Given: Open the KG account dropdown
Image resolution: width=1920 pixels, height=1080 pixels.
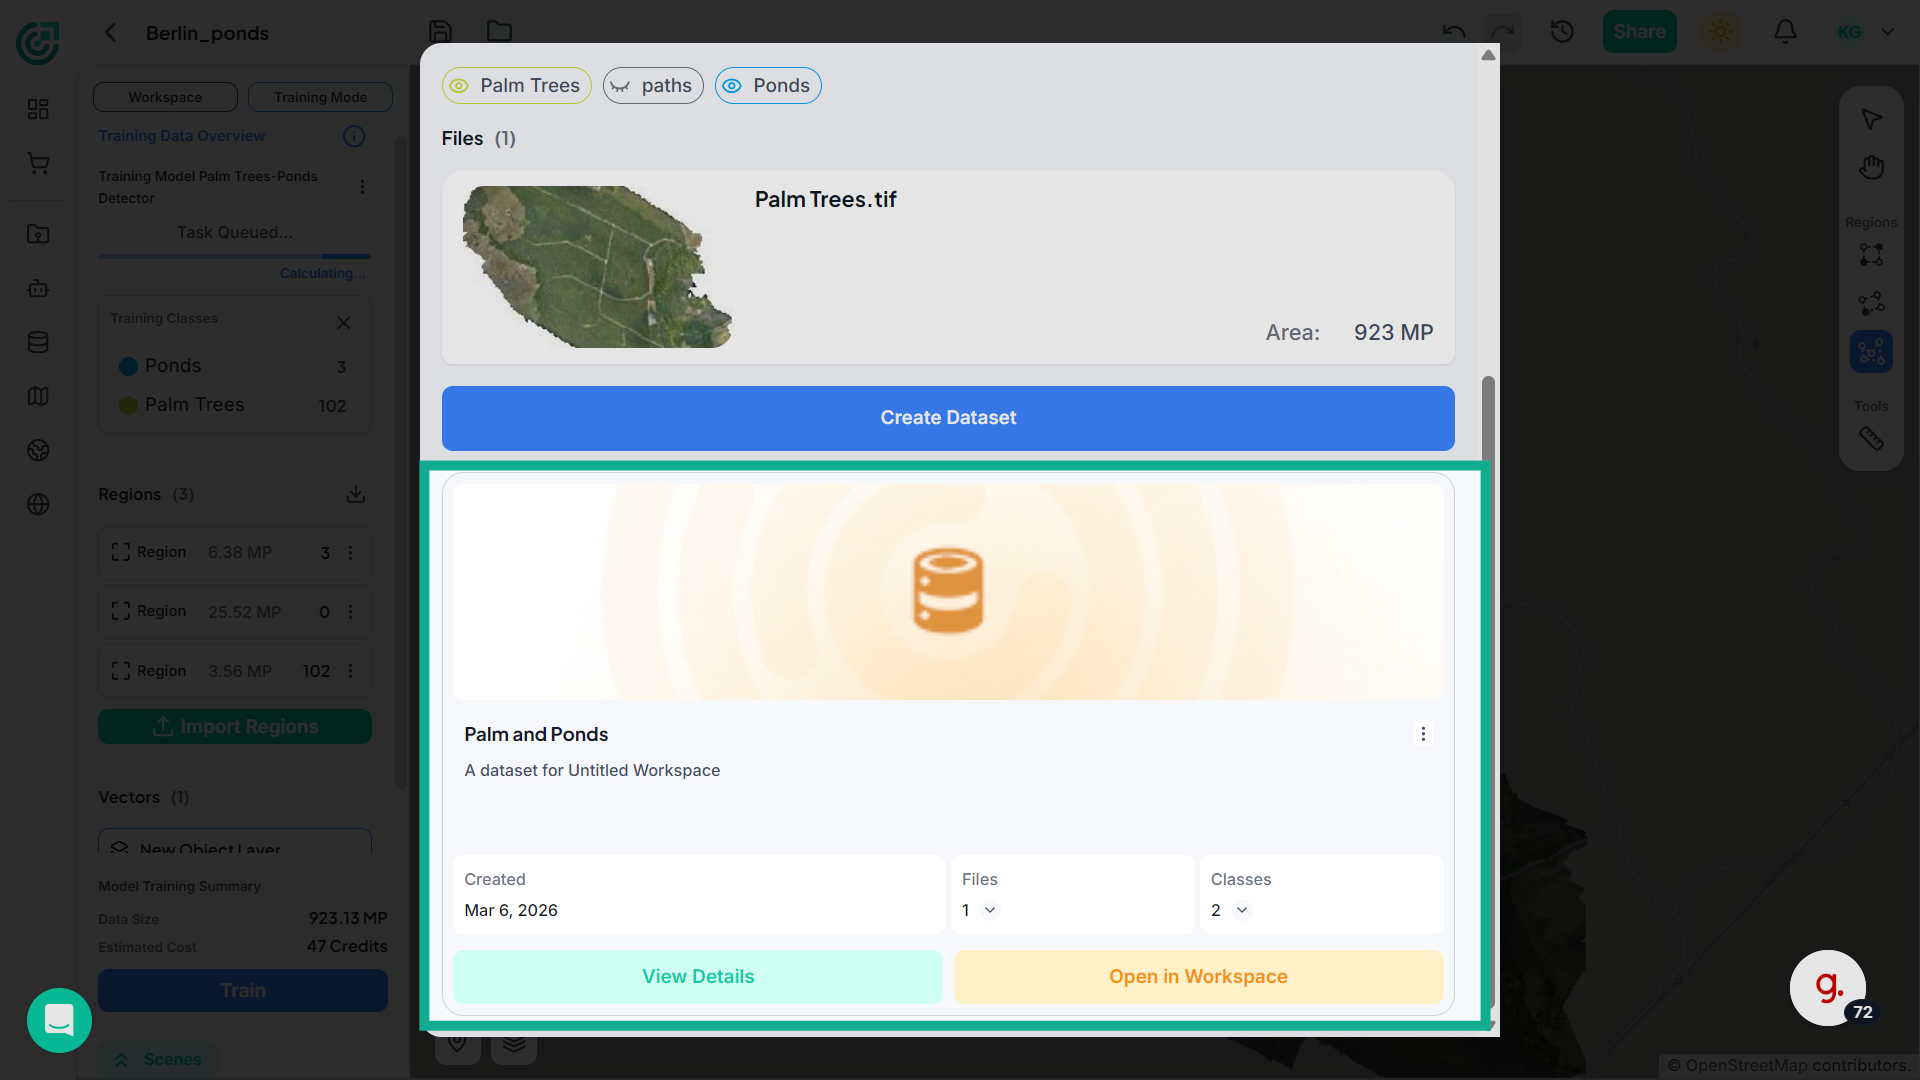Looking at the screenshot, I should coord(1866,32).
